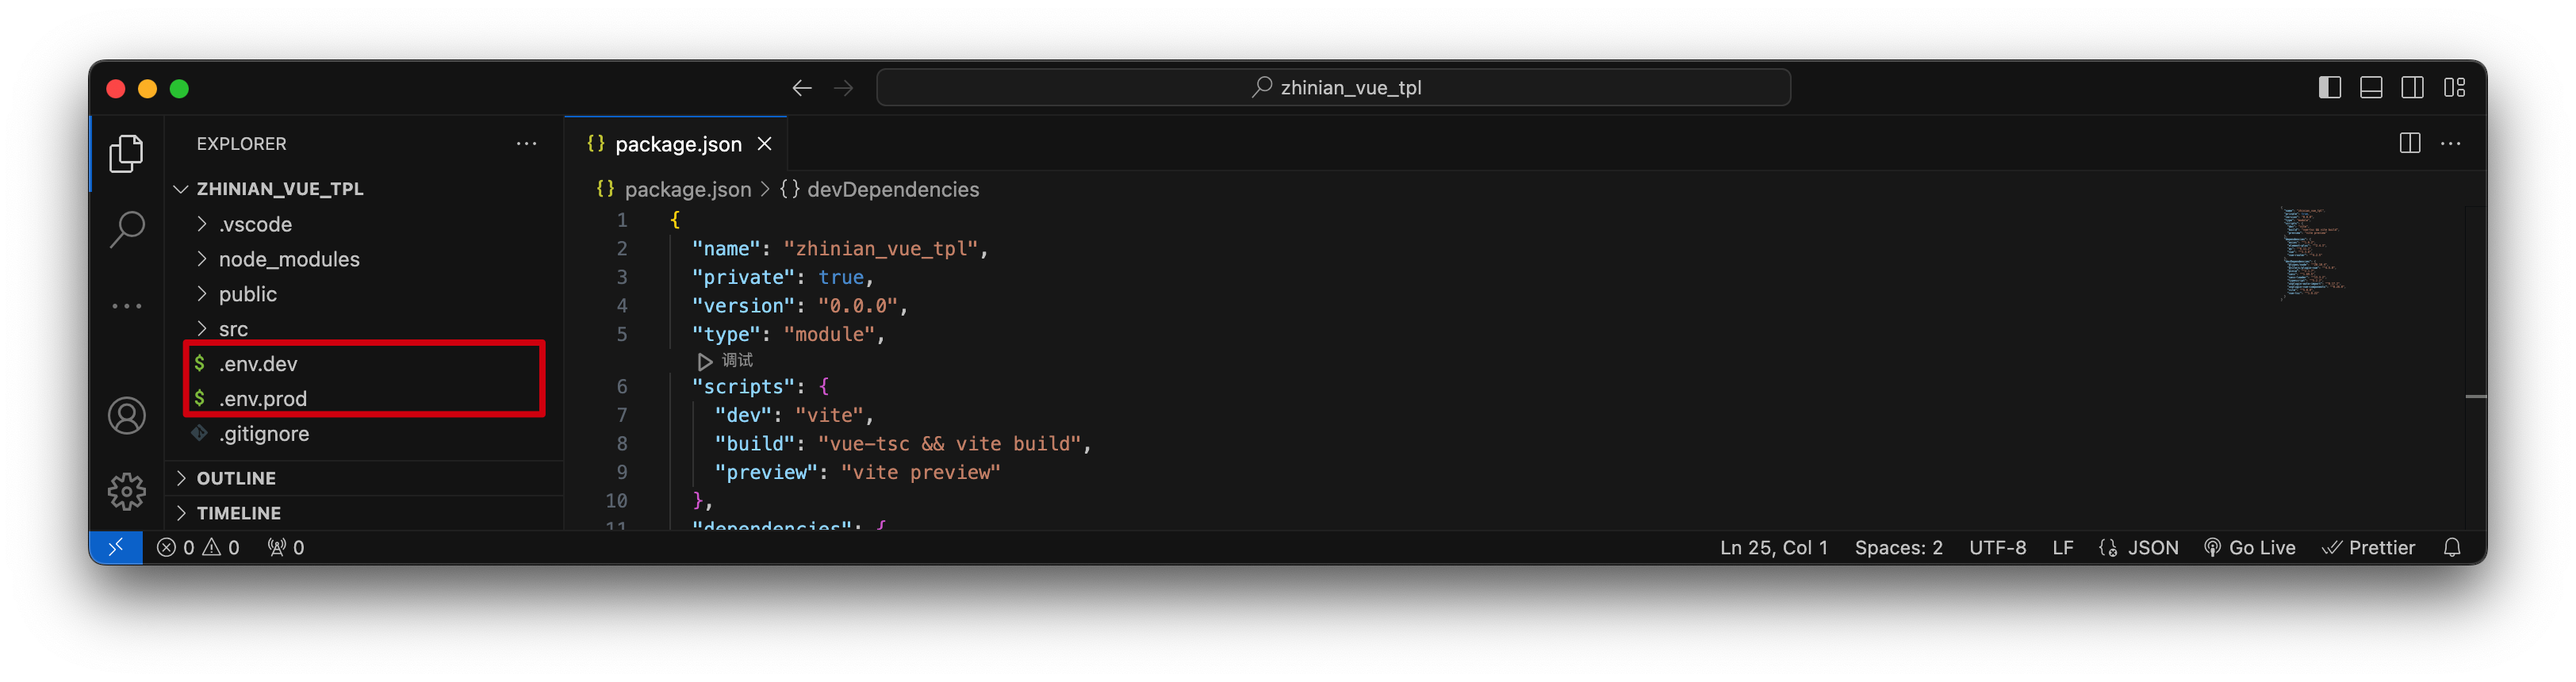Screen dimensions: 2576x682
Task: Change indentation via Spaces: 2
Action: click(1898, 547)
